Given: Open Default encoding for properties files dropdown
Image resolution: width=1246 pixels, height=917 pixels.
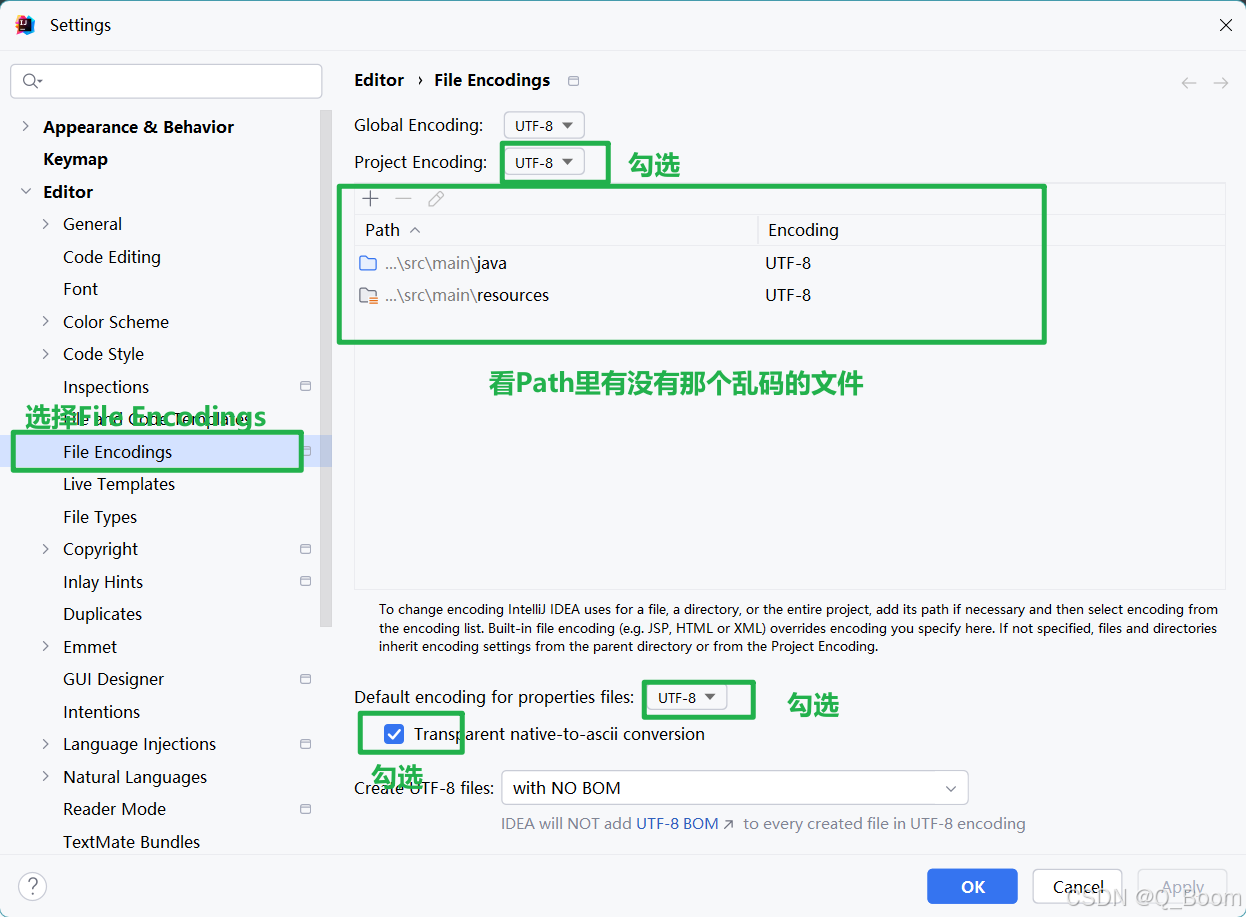Looking at the screenshot, I should pos(687,697).
